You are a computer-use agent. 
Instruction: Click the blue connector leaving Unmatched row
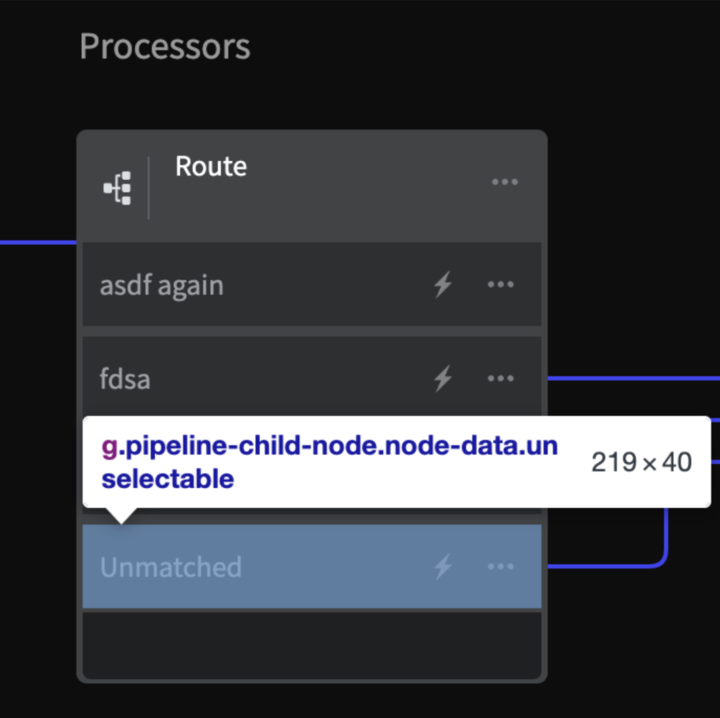tap(606, 567)
